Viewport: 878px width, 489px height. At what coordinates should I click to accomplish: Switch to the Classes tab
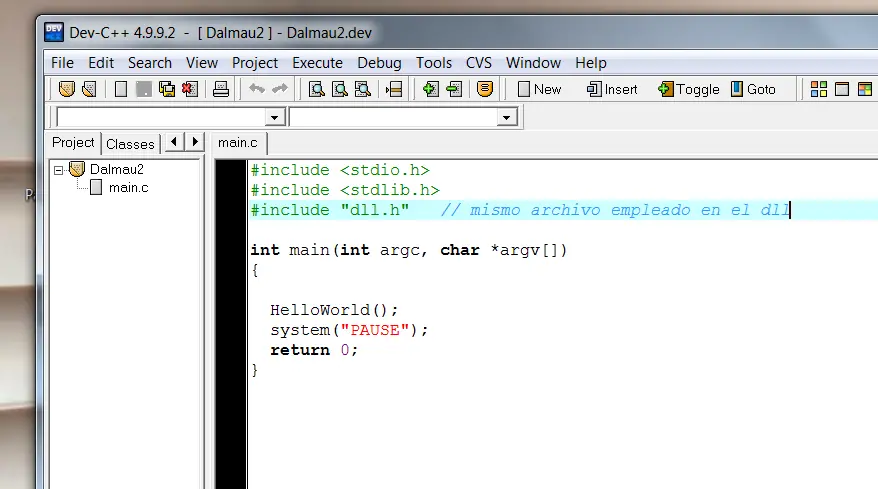[130, 144]
